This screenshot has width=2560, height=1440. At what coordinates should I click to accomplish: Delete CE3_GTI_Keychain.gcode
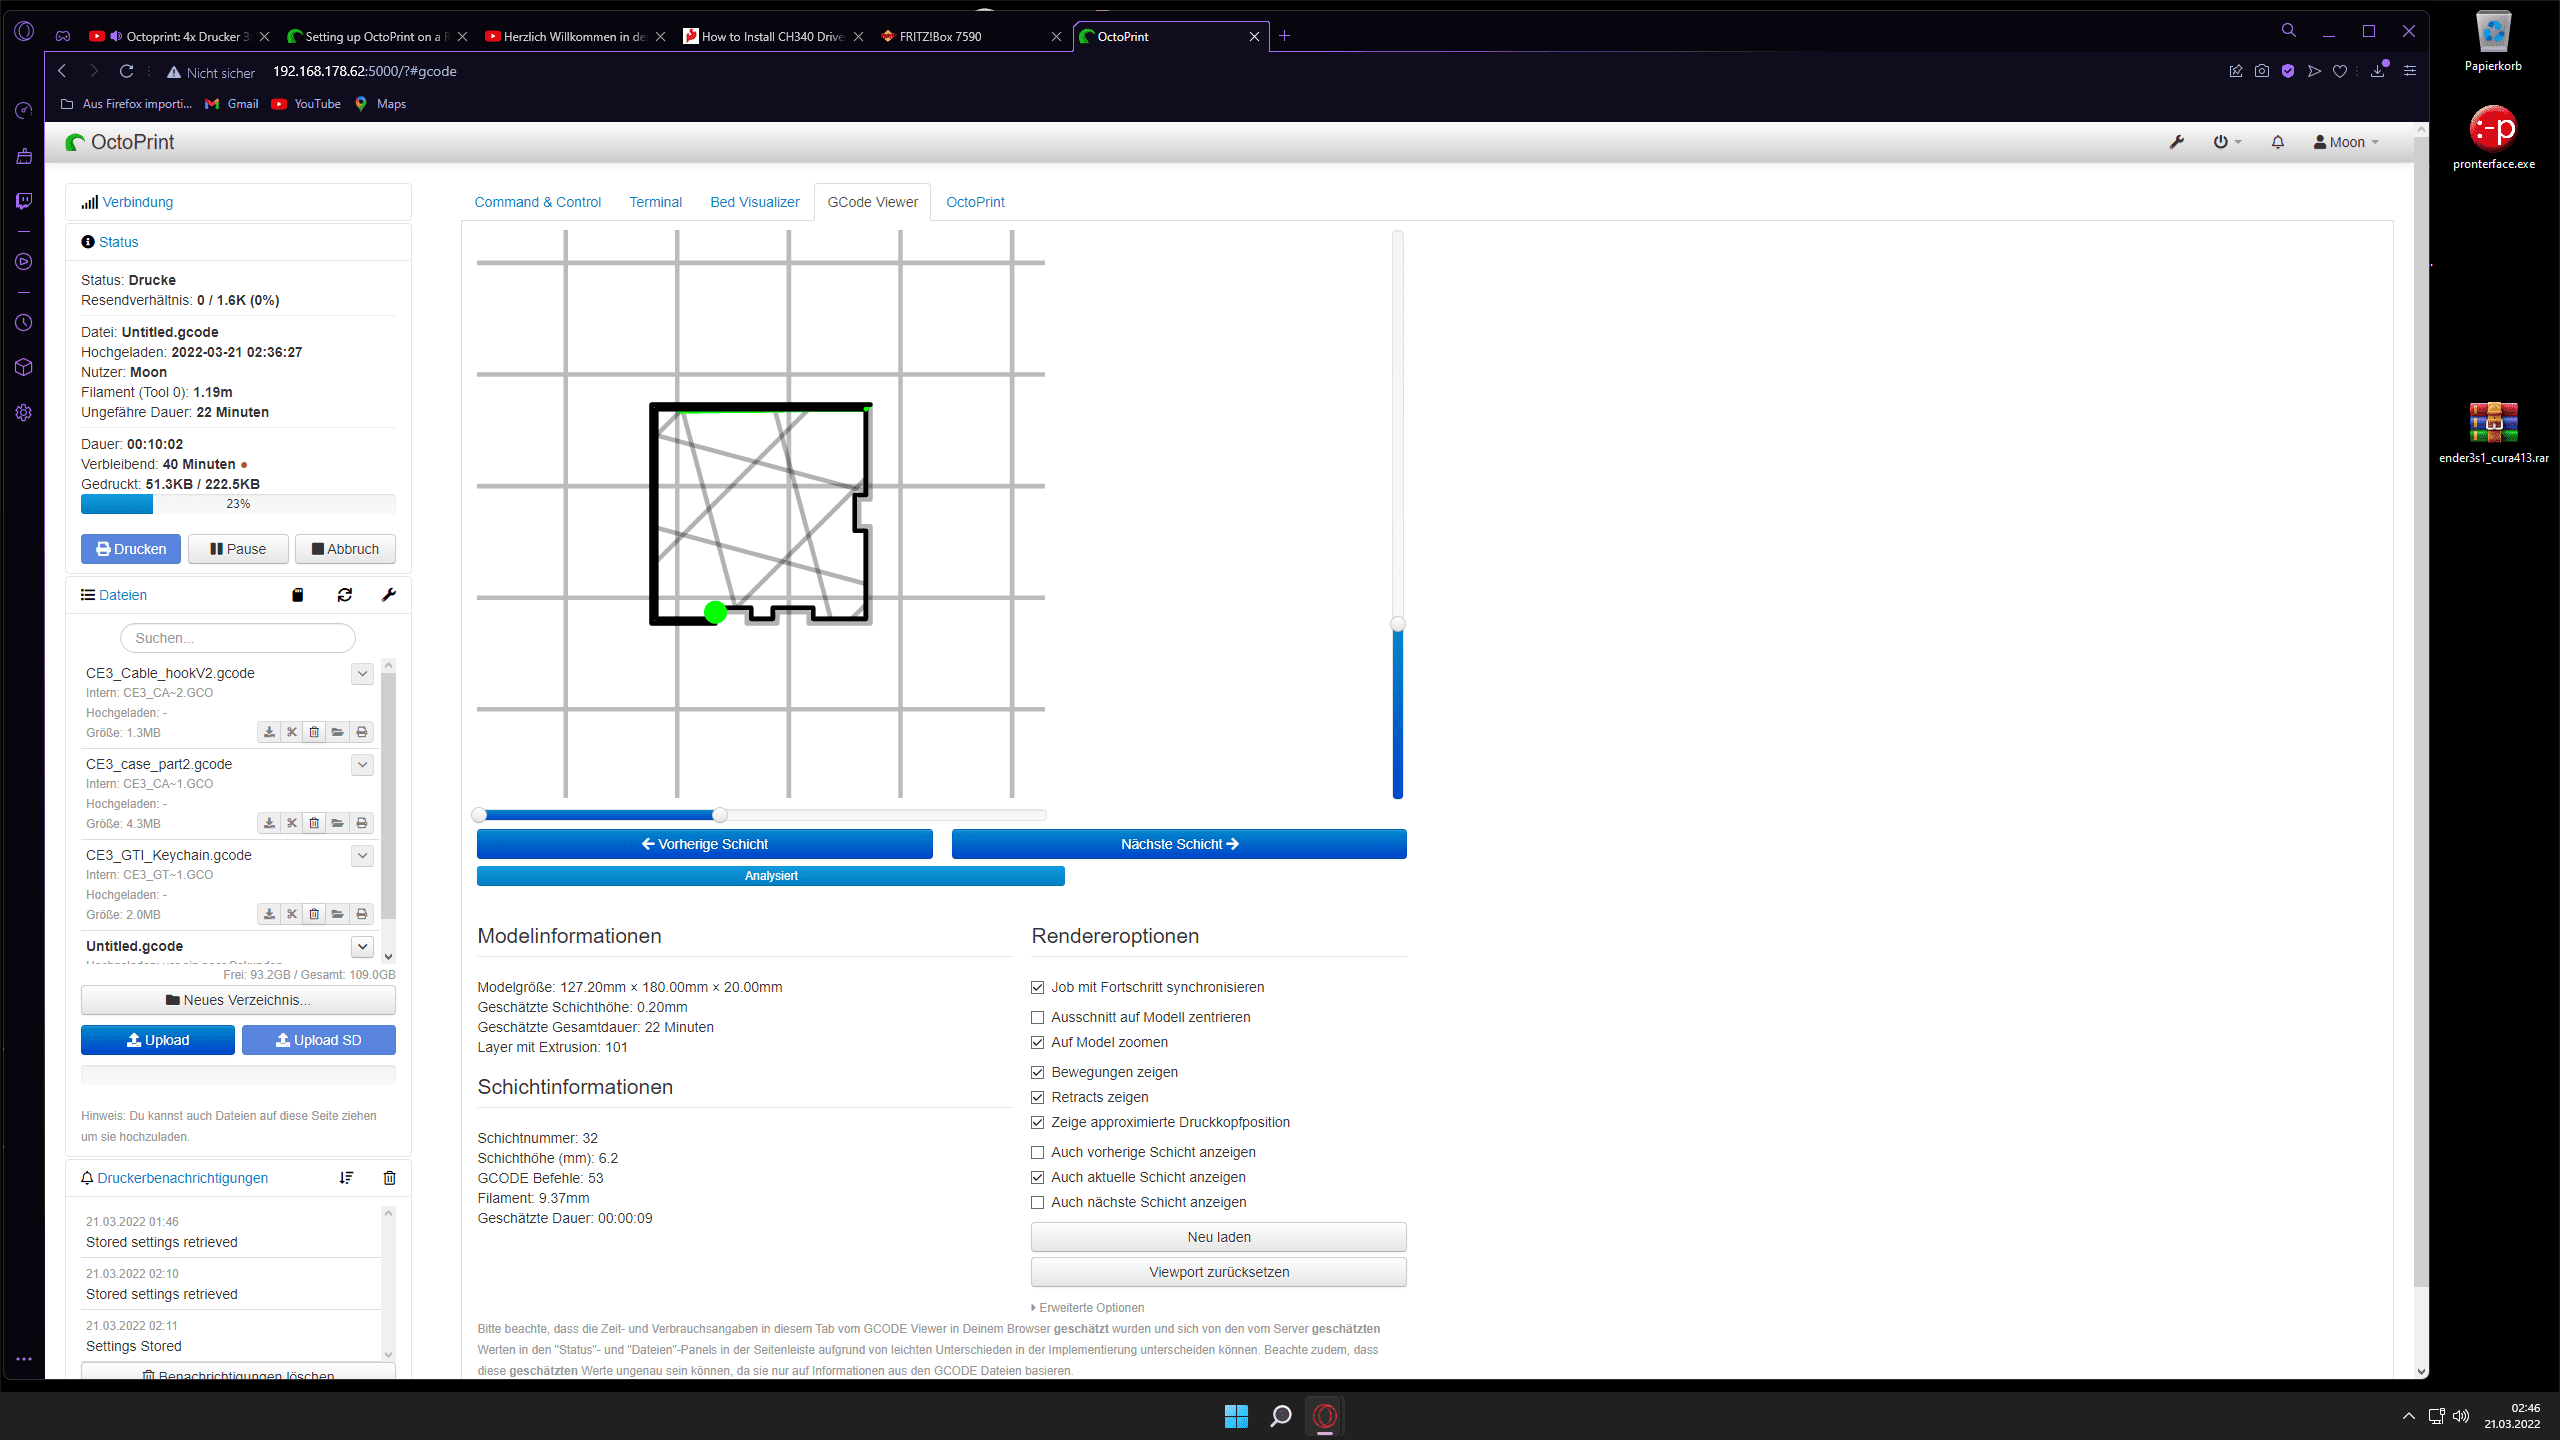point(314,914)
